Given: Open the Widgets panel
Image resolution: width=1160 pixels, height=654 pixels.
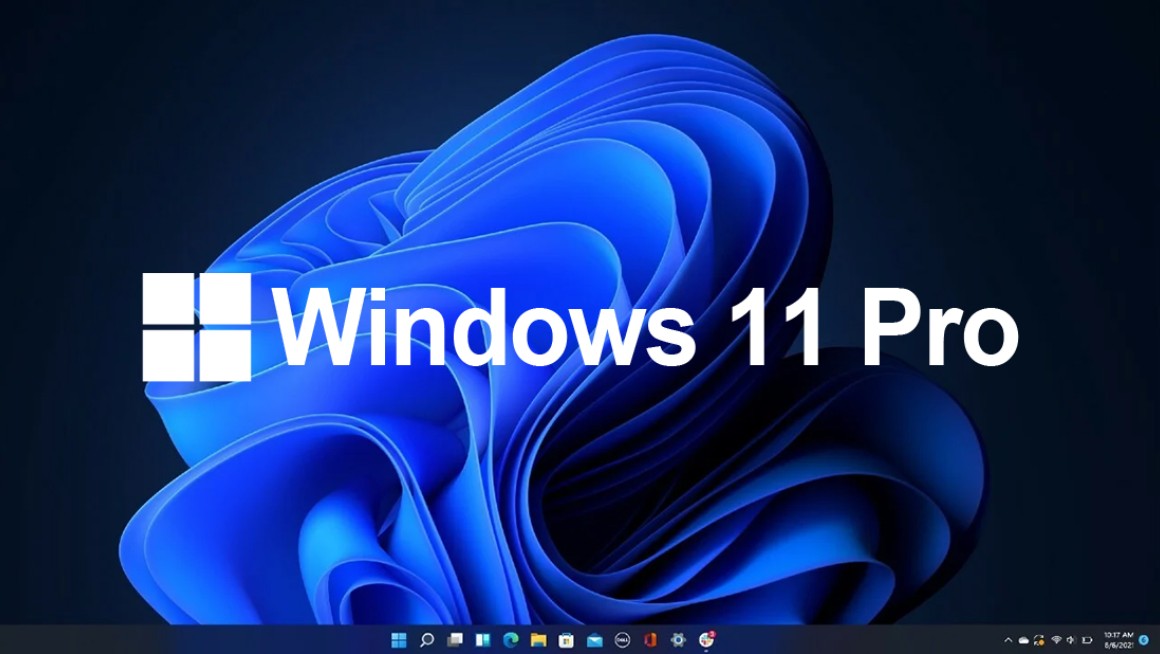Looking at the screenshot, I should coord(481,638).
